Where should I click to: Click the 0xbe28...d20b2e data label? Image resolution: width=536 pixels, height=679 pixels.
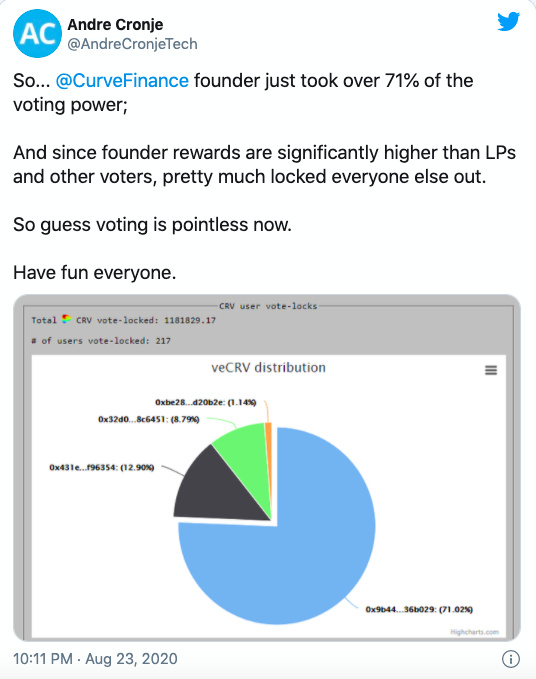[206, 402]
